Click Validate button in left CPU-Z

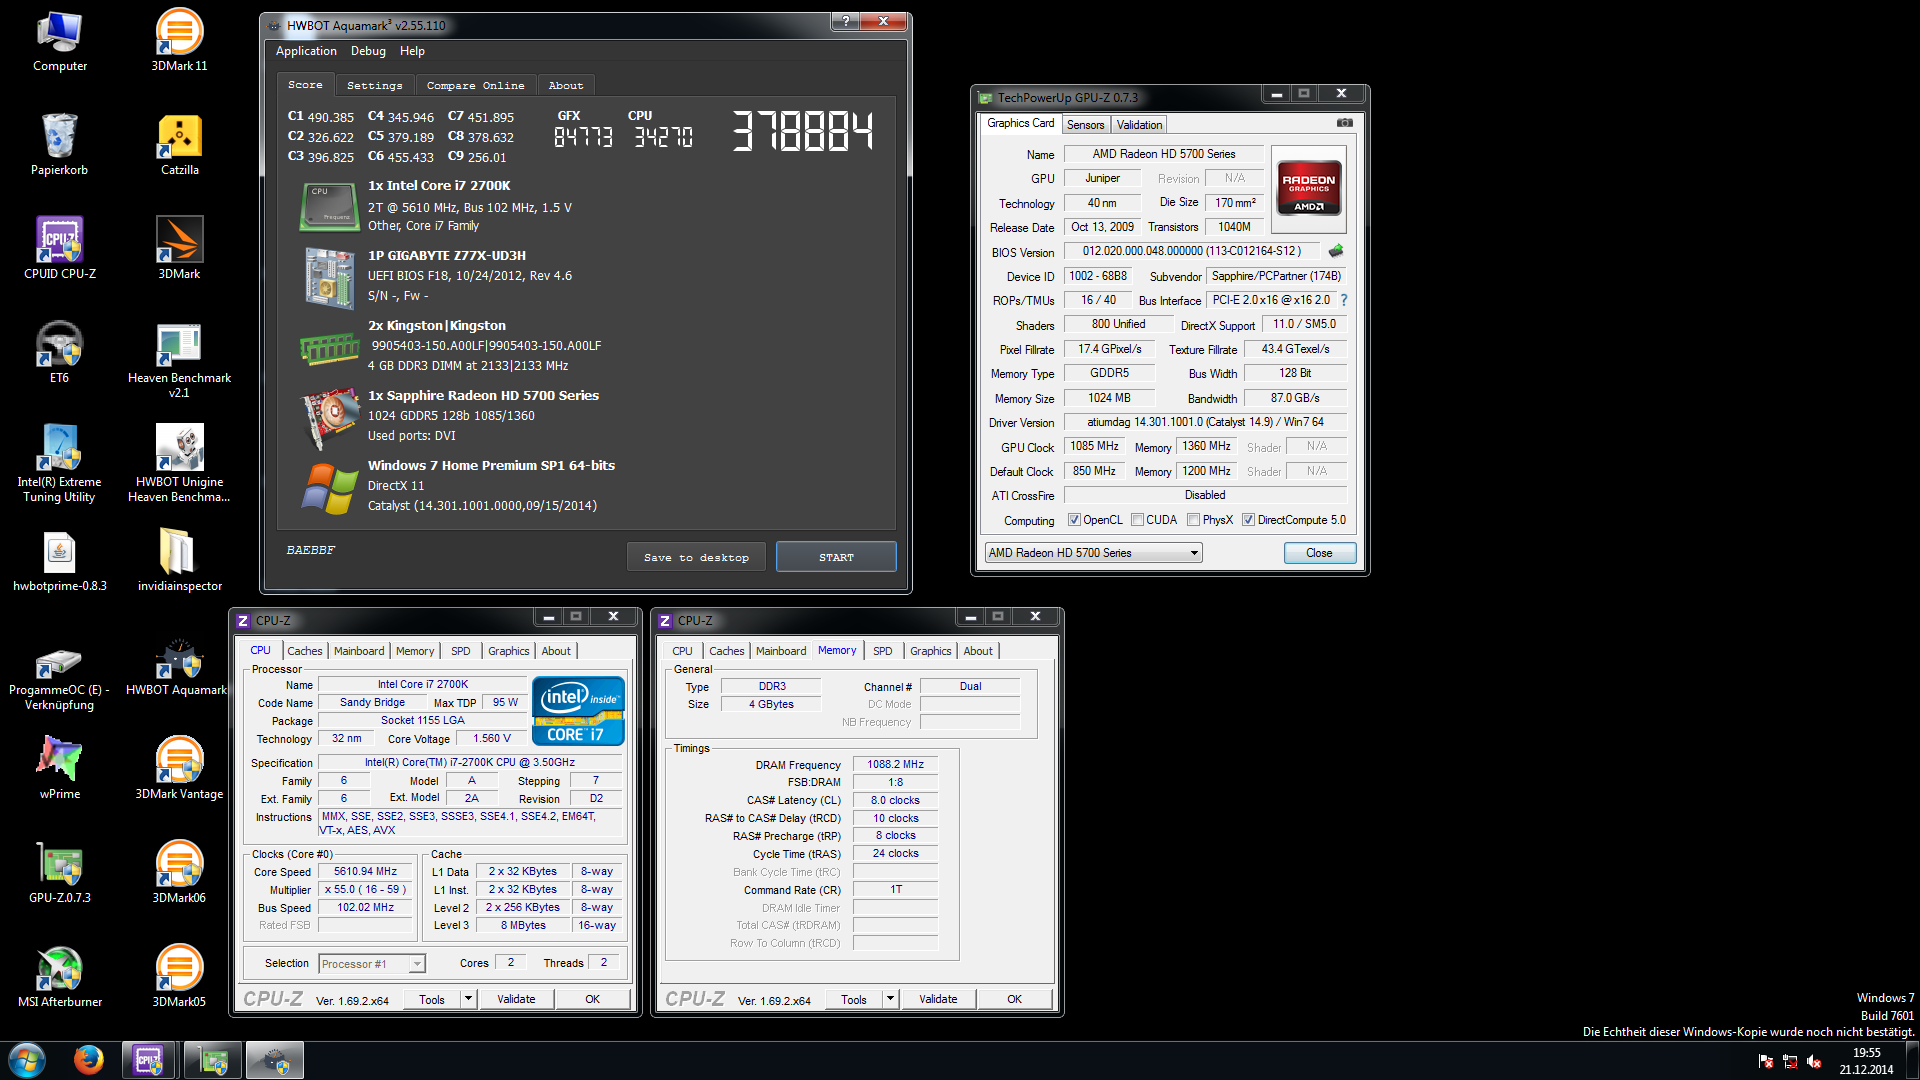516,999
